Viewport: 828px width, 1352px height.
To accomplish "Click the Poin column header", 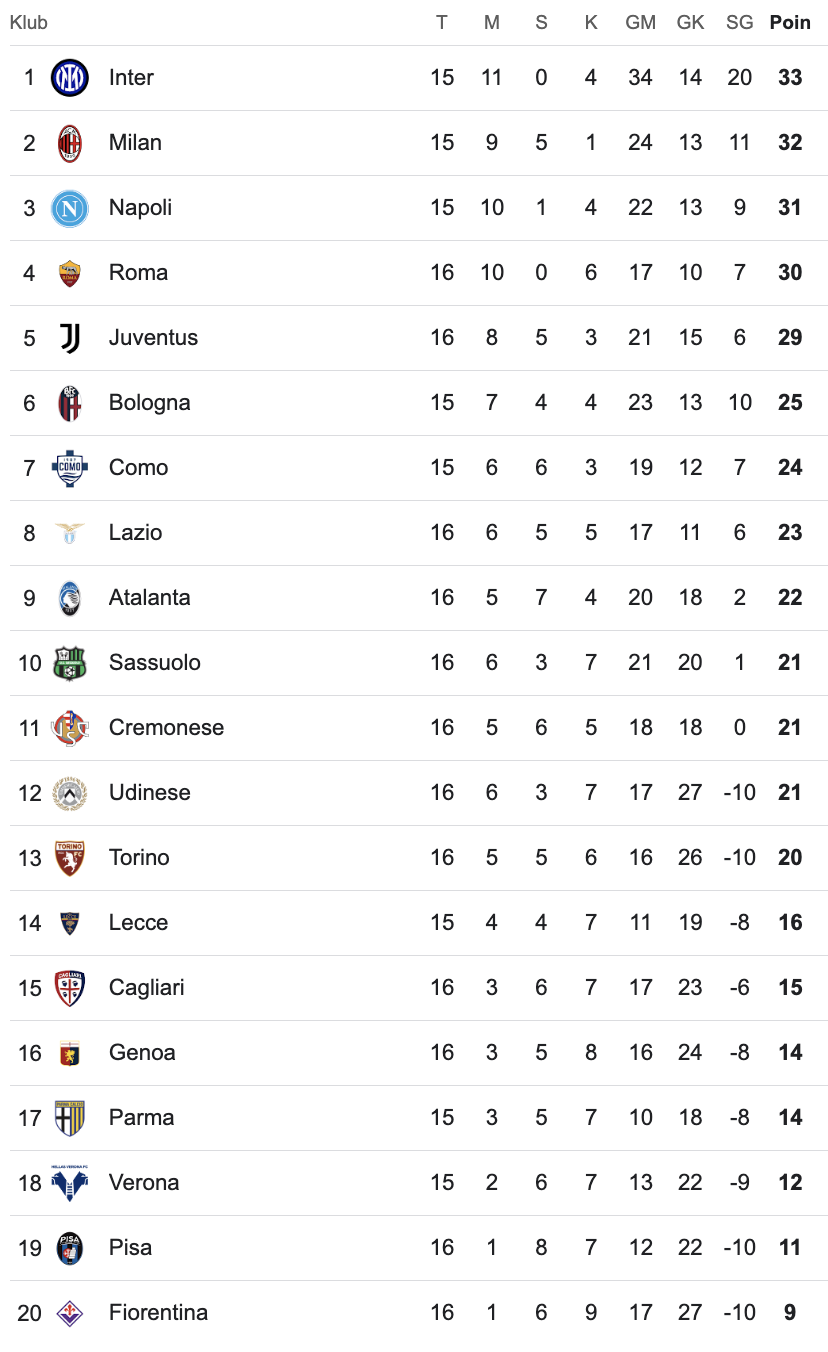I will click(x=790, y=22).
